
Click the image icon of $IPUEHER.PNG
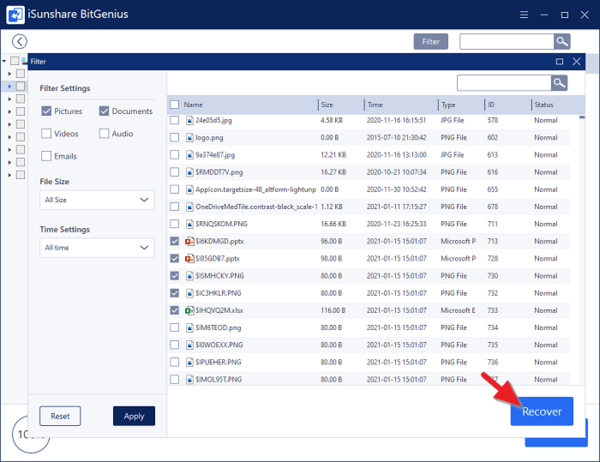pyautogui.click(x=189, y=362)
